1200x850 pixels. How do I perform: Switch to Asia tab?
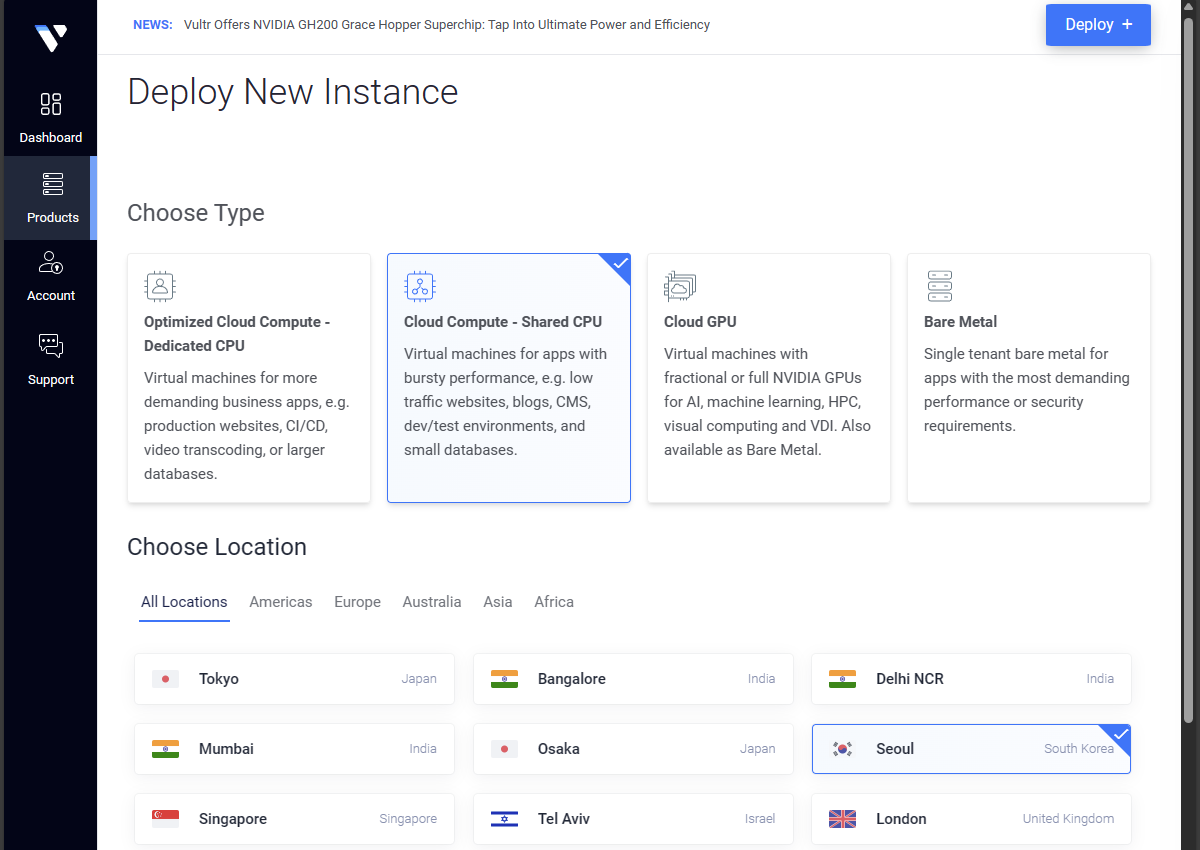click(x=498, y=602)
